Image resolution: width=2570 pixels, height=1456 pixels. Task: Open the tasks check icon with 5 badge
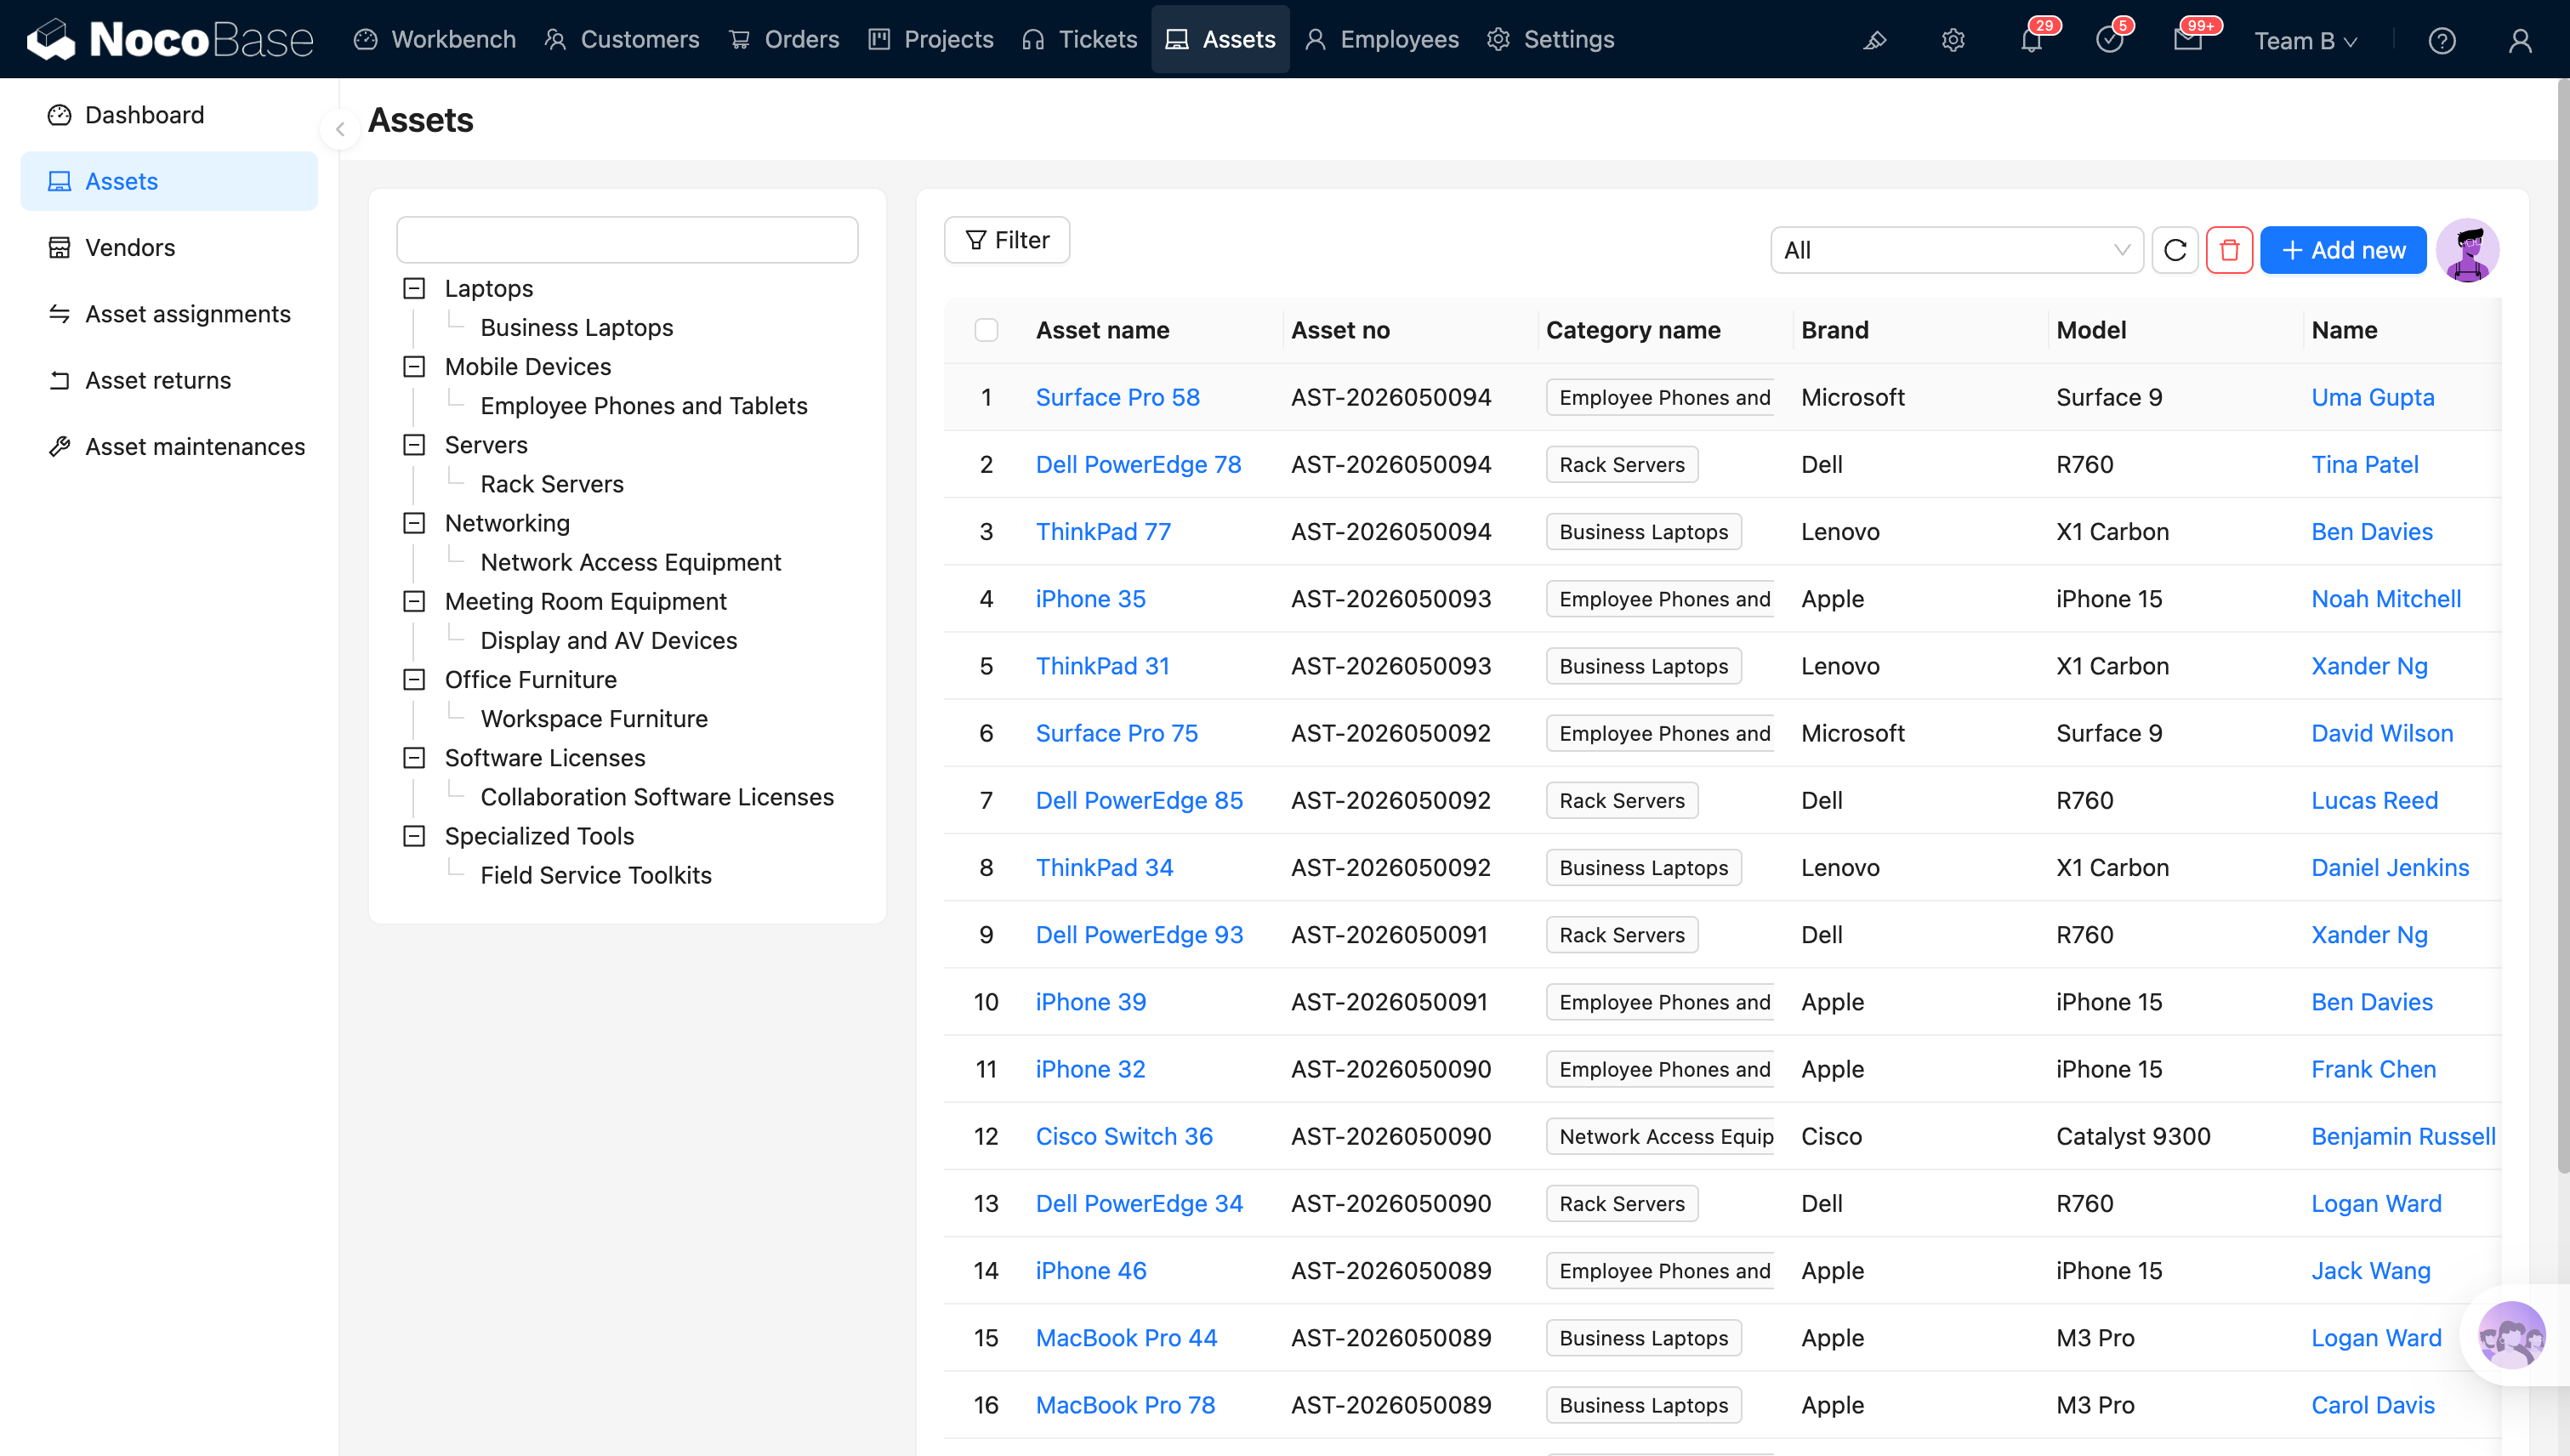pos(2109,40)
